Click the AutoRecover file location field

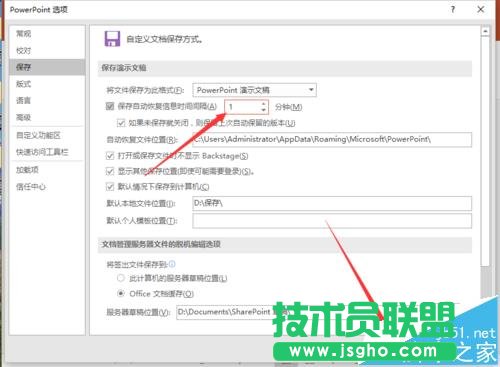pos(332,139)
